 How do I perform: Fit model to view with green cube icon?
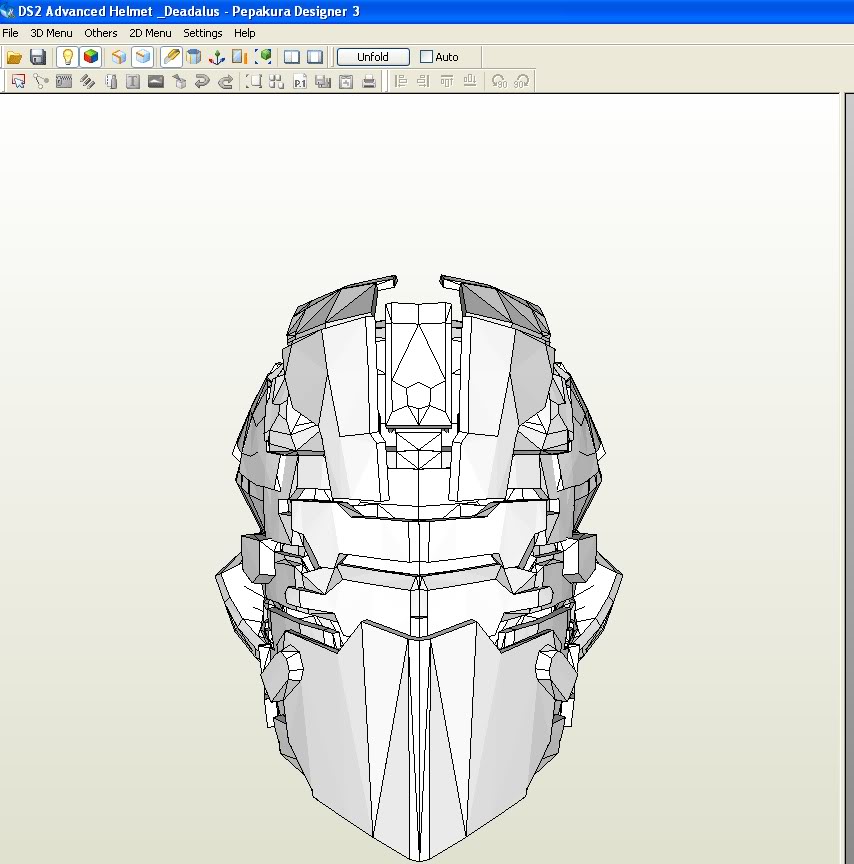(x=263, y=57)
